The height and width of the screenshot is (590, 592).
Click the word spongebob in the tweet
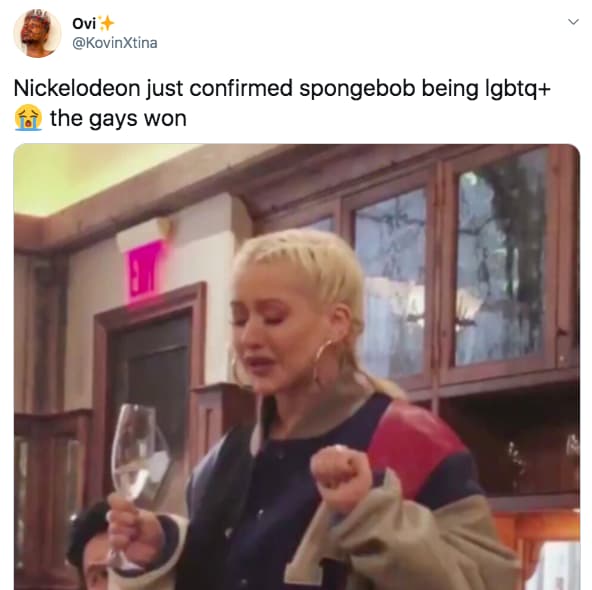point(357,89)
